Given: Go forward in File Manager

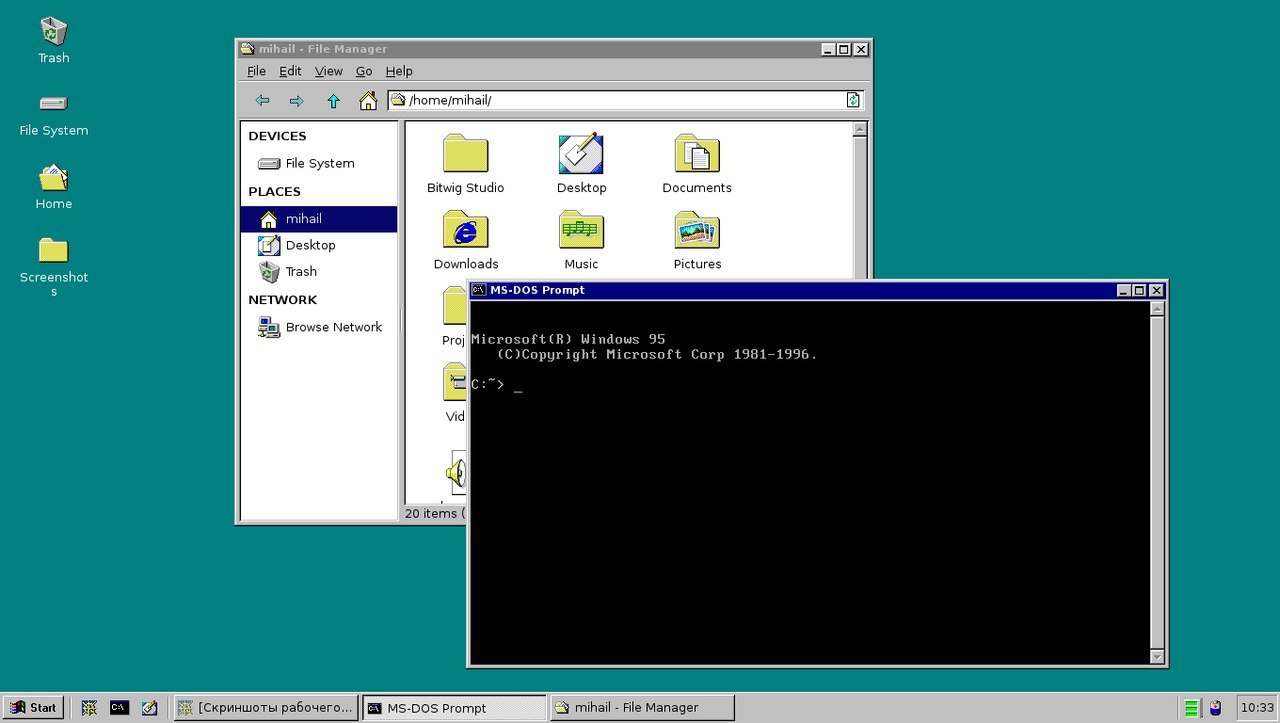Looking at the screenshot, I should (x=297, y=100).
